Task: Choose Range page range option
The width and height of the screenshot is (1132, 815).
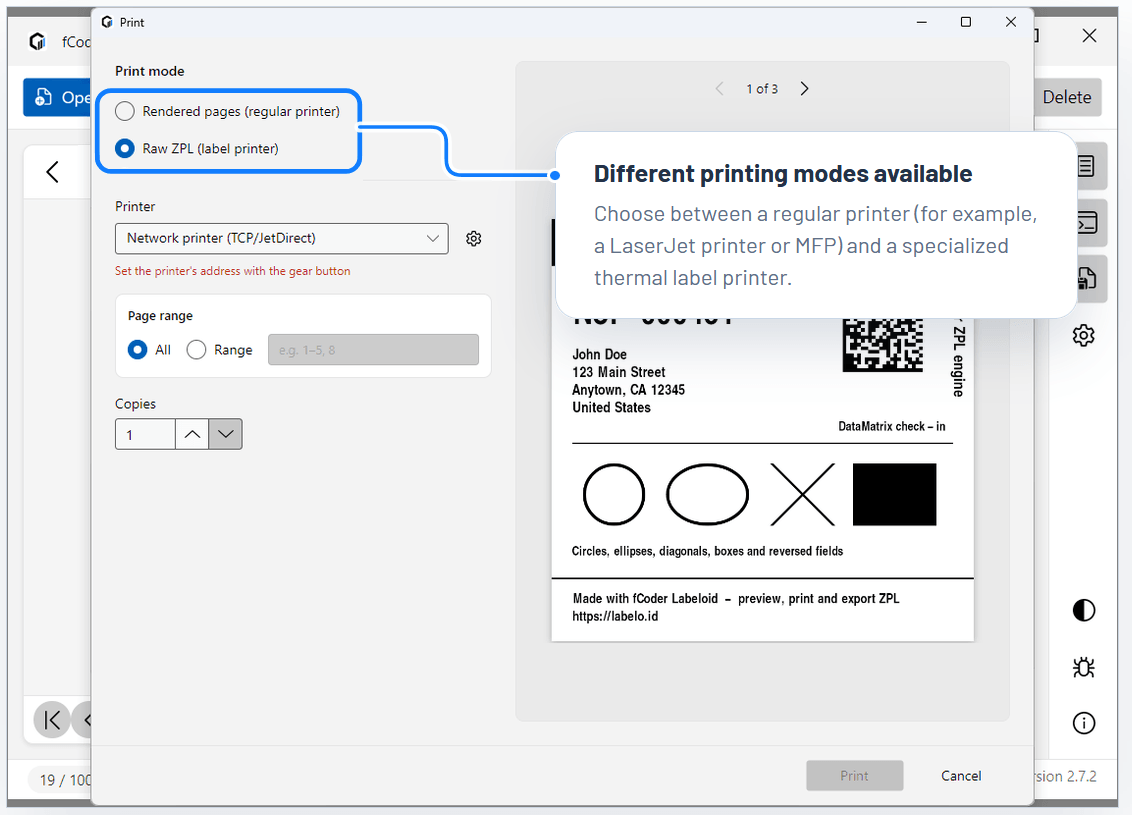Action: point(219,350)
